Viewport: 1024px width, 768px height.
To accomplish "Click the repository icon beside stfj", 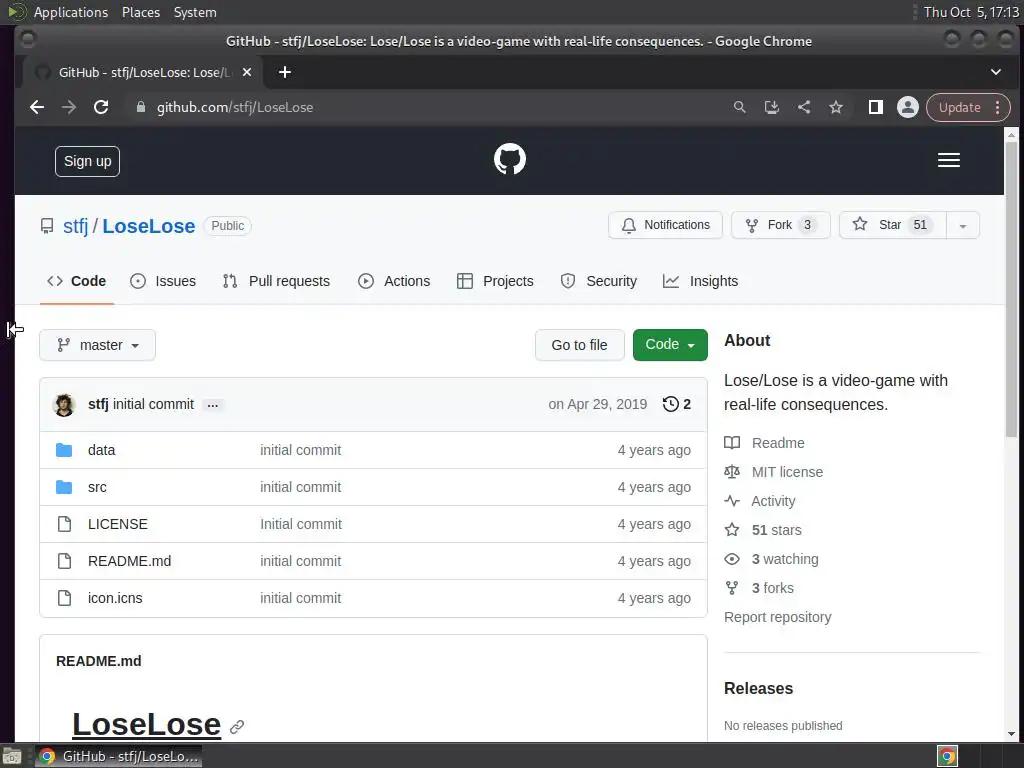I will (47, 226).
